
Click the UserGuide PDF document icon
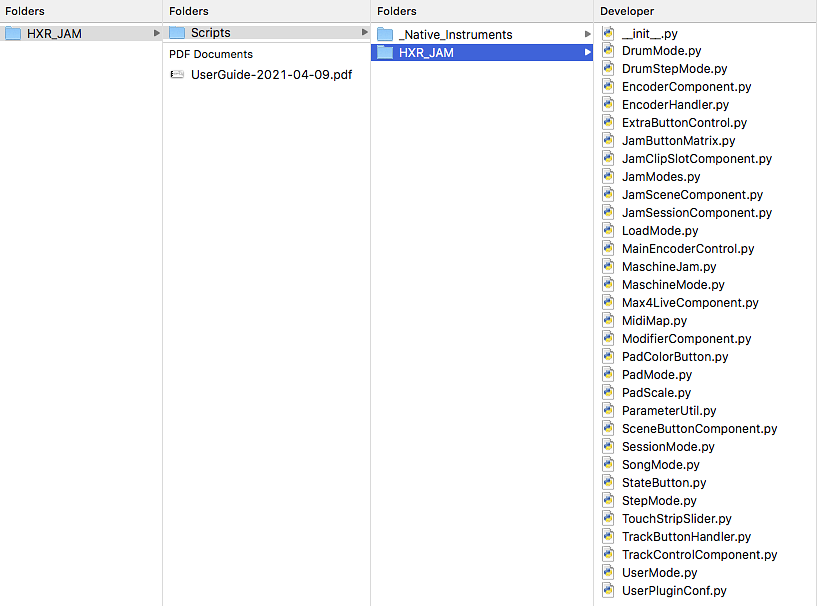177,75
